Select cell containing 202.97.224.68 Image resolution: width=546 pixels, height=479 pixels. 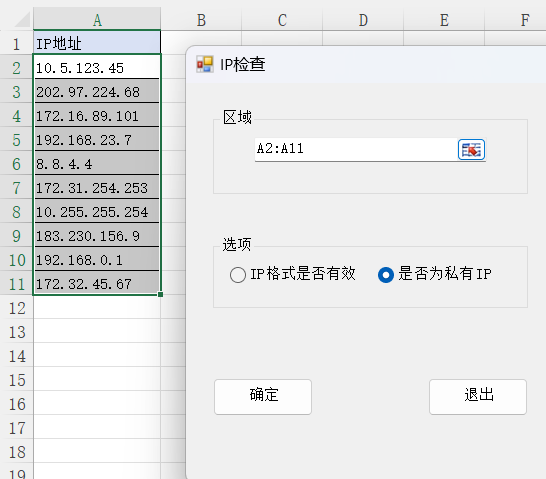pos(97,92)
